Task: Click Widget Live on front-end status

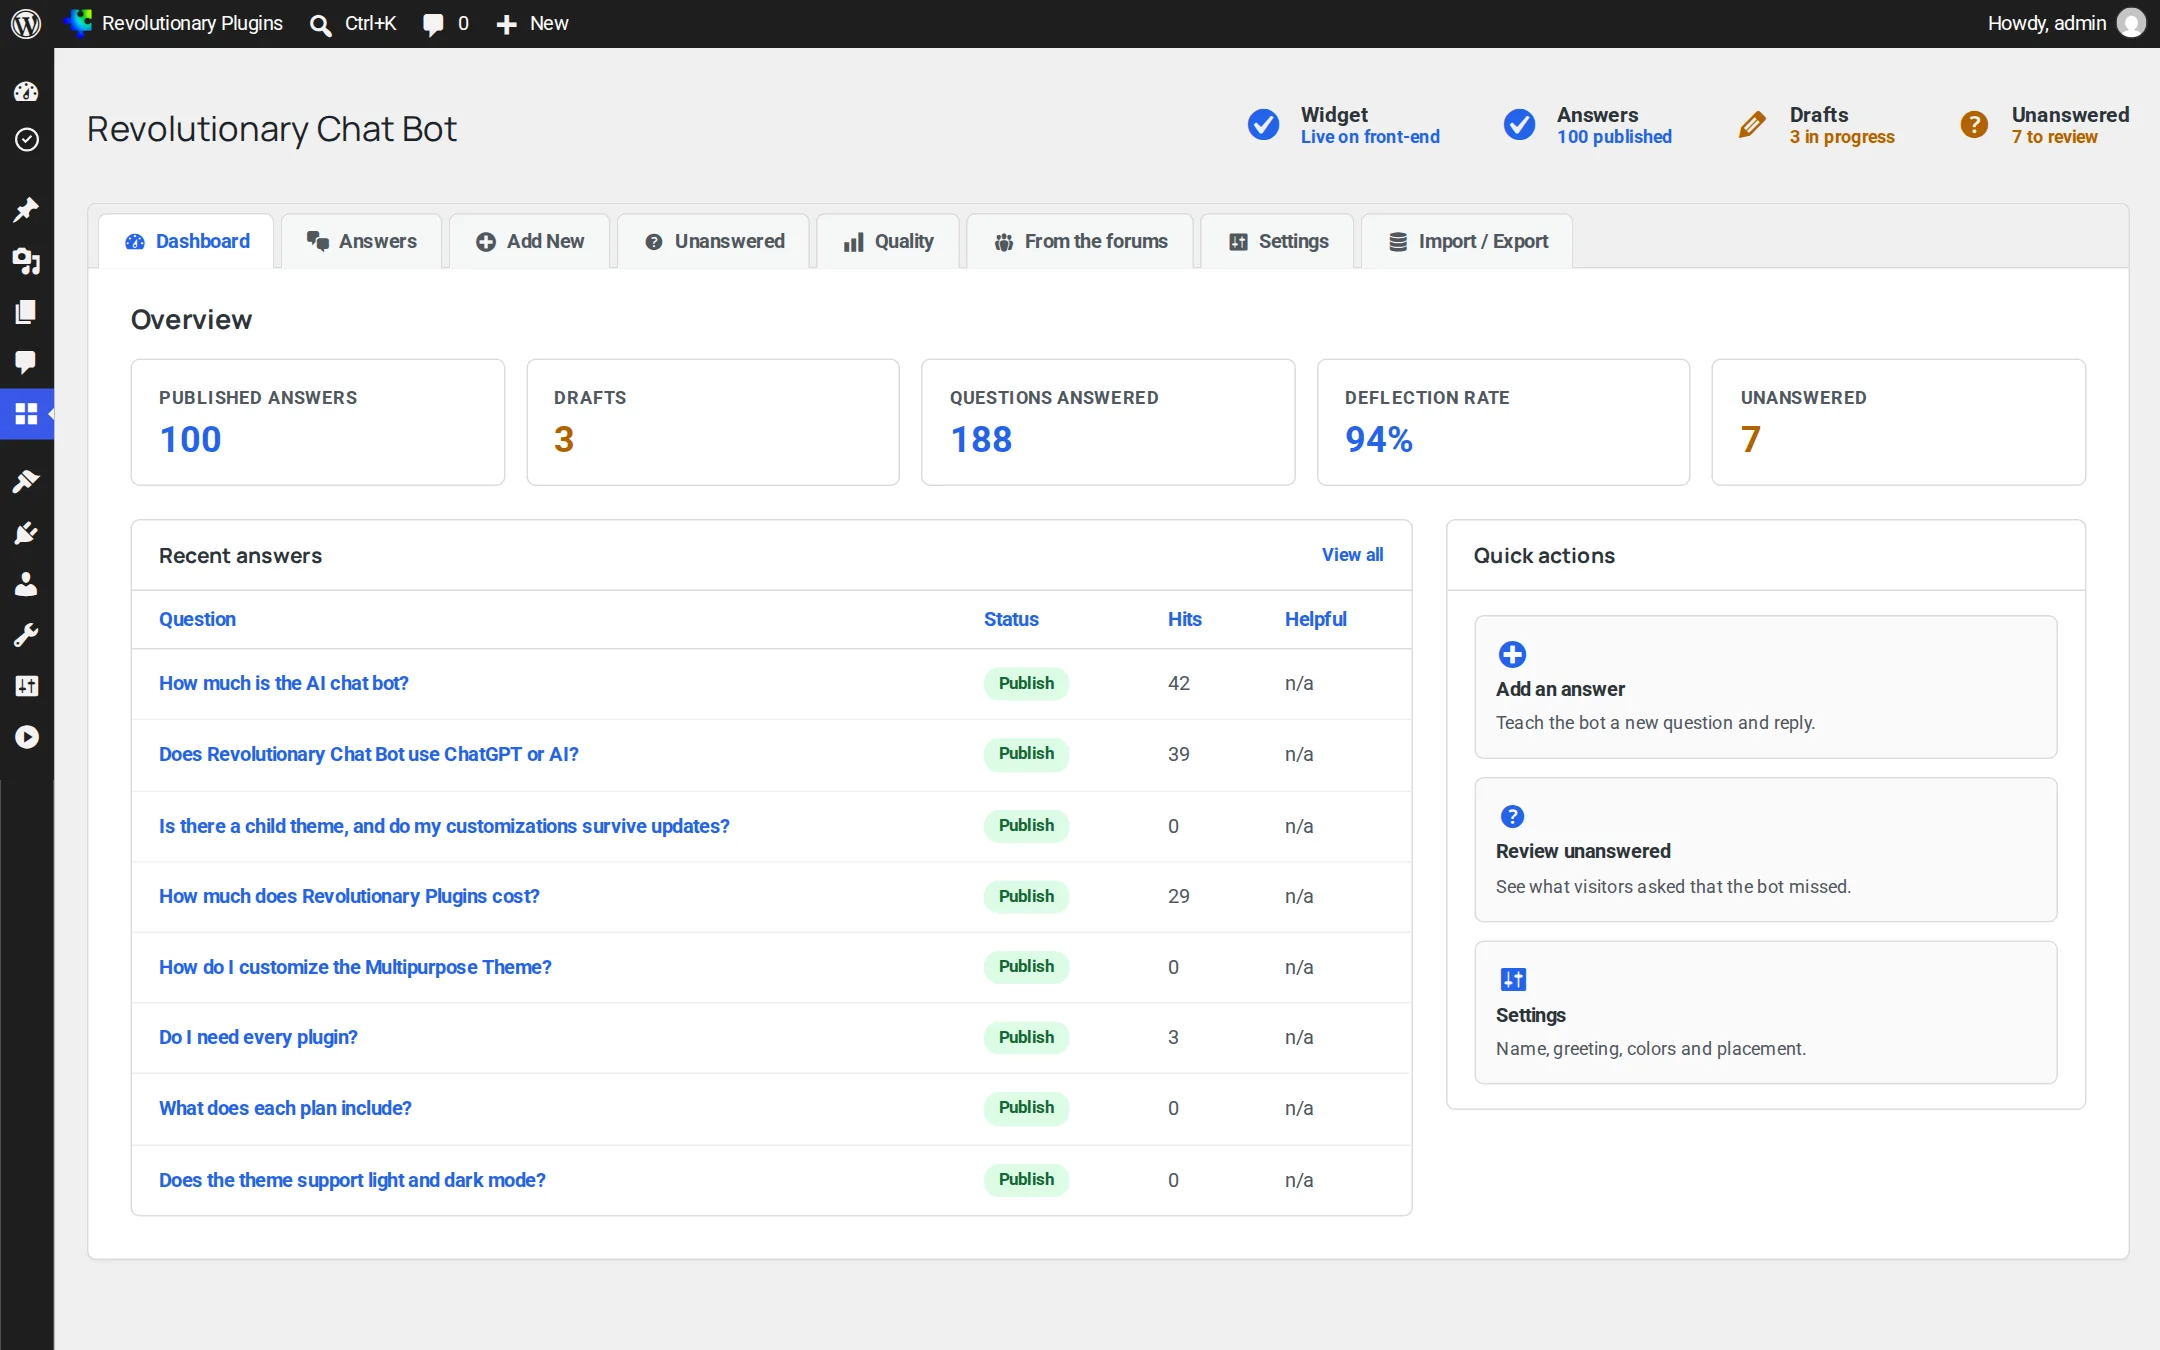Action: click(x=1344, y=125)
